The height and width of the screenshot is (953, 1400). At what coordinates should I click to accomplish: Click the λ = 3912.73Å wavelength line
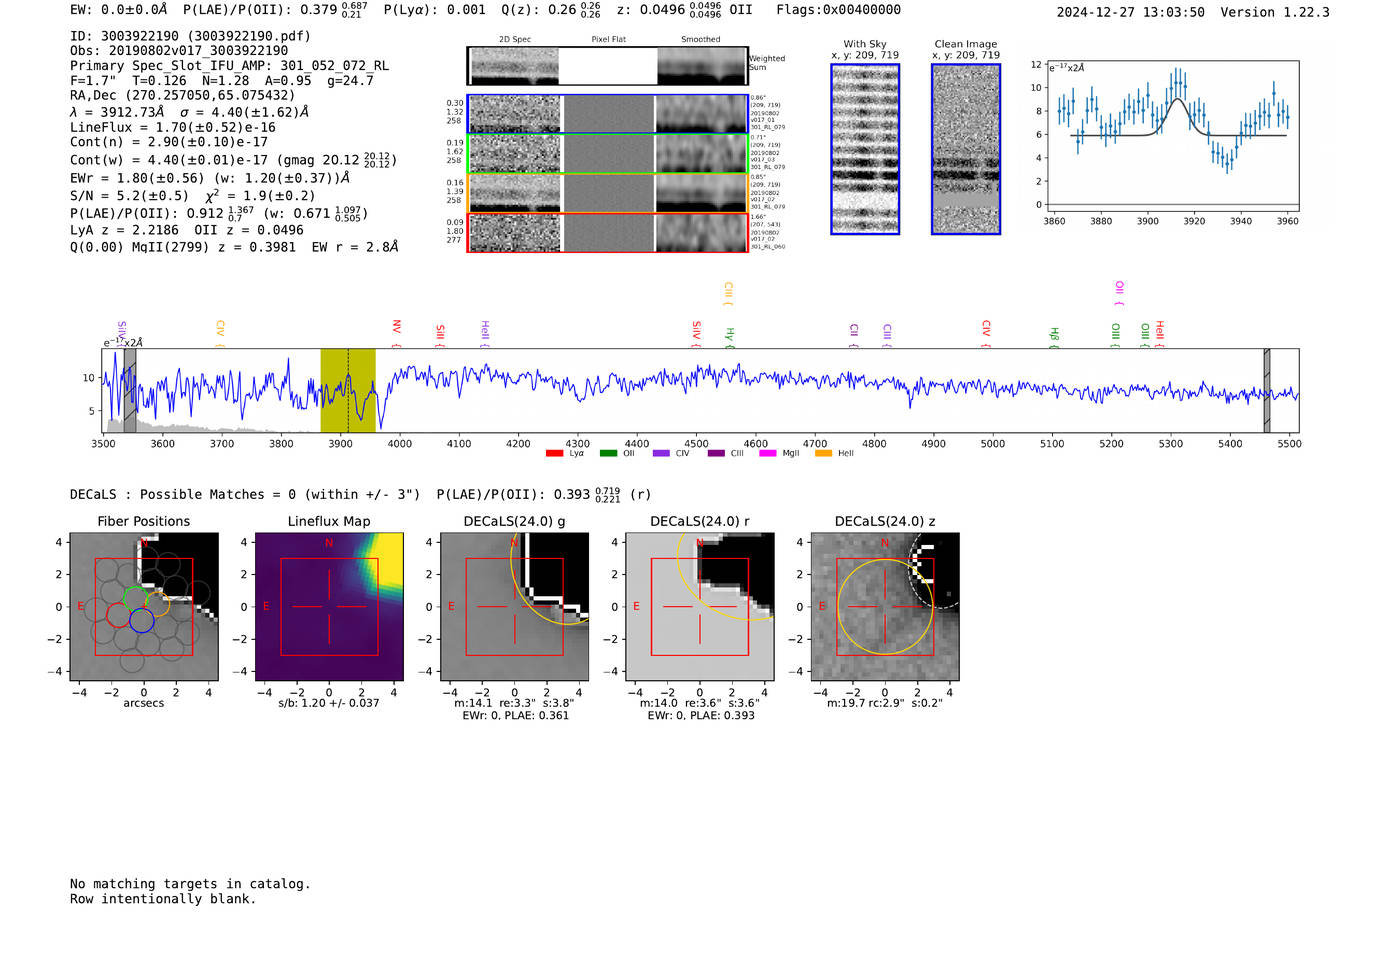[190, 112]
